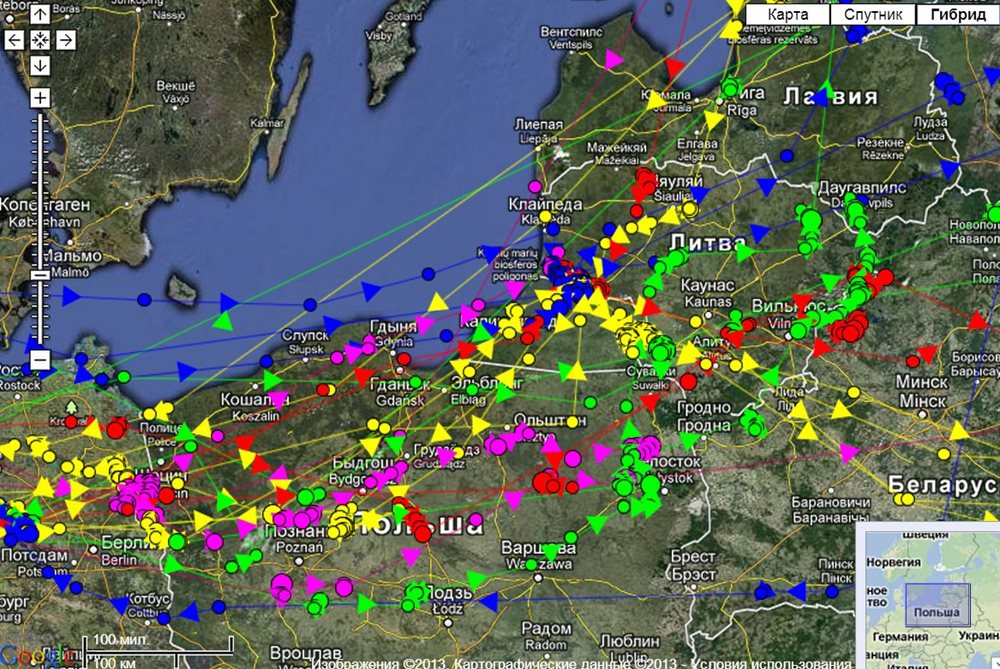Click the zoom slider handle
The width and height of the screenshot is (1000, 669).
(x=40, y=275)
